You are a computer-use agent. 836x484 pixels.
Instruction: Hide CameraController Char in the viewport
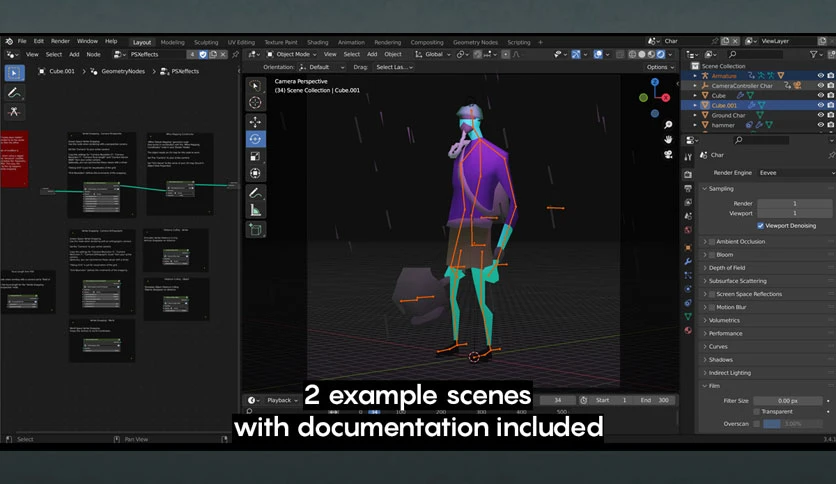821,85
